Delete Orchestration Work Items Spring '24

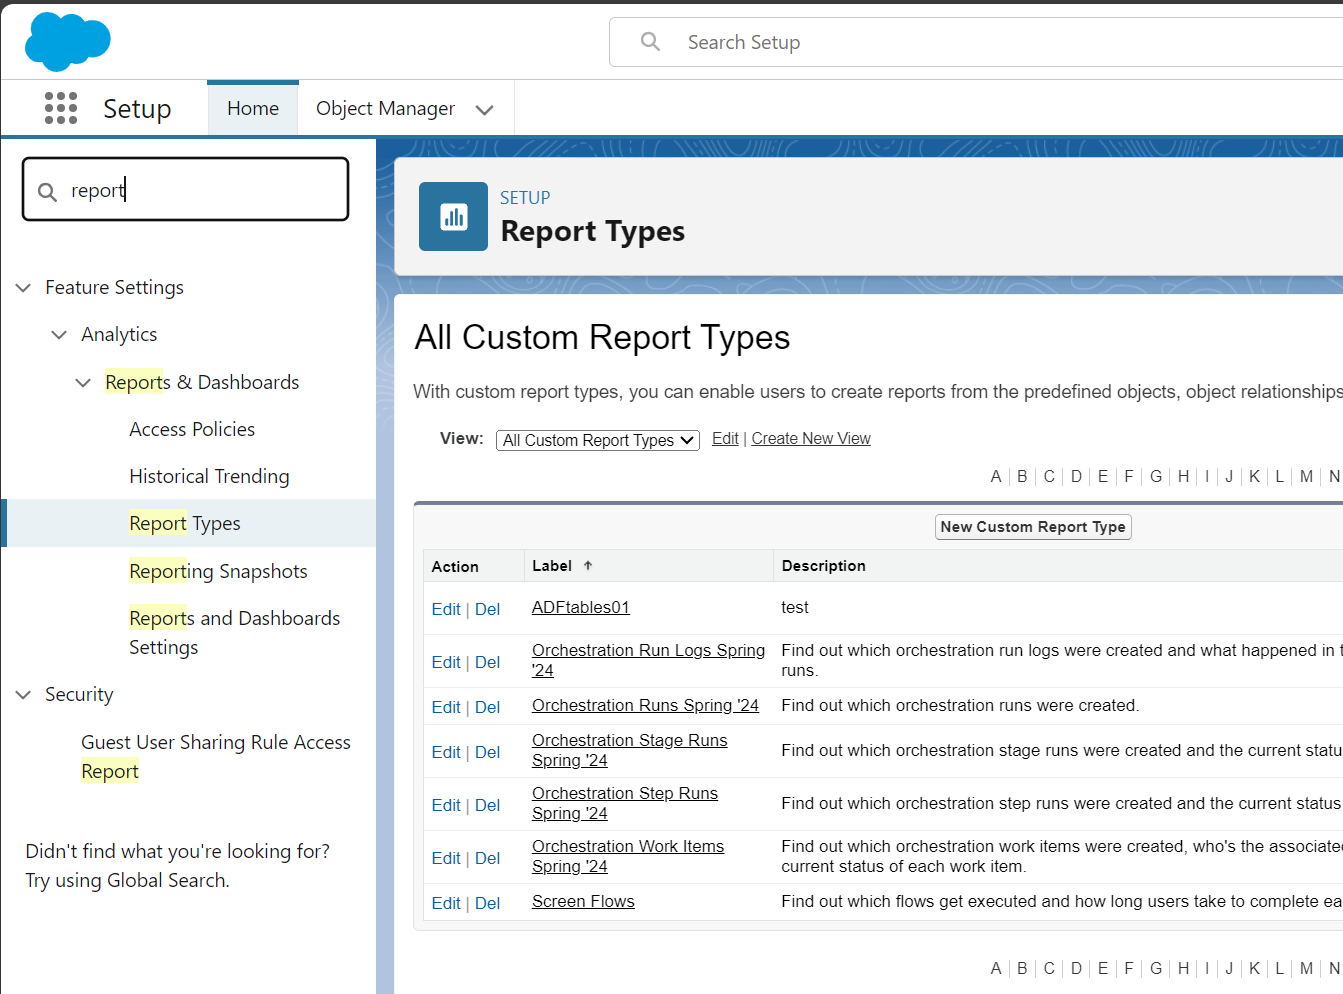pyautogui.click(x=487, y=858)
